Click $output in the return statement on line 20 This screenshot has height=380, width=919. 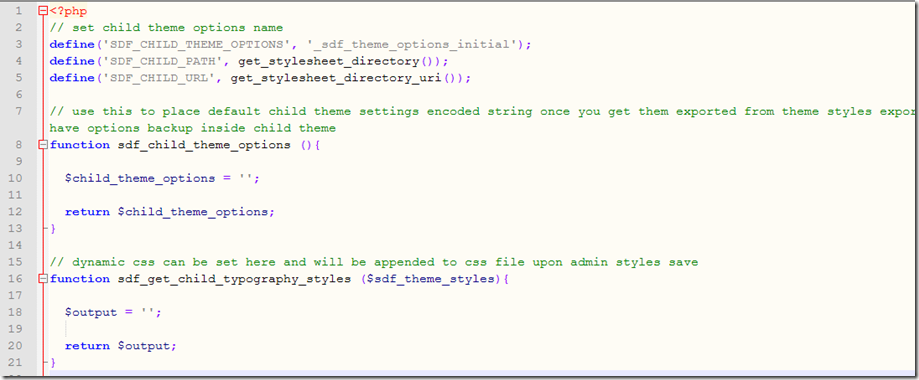(x=144, y=346)
